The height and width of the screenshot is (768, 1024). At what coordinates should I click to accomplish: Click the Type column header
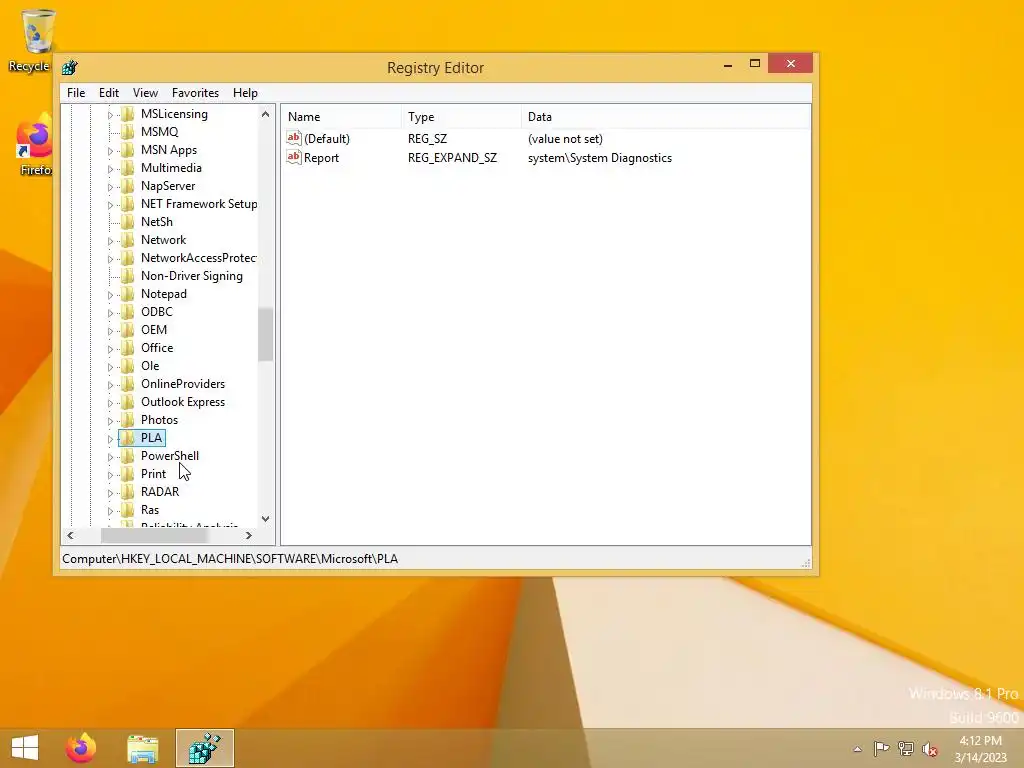461,117
